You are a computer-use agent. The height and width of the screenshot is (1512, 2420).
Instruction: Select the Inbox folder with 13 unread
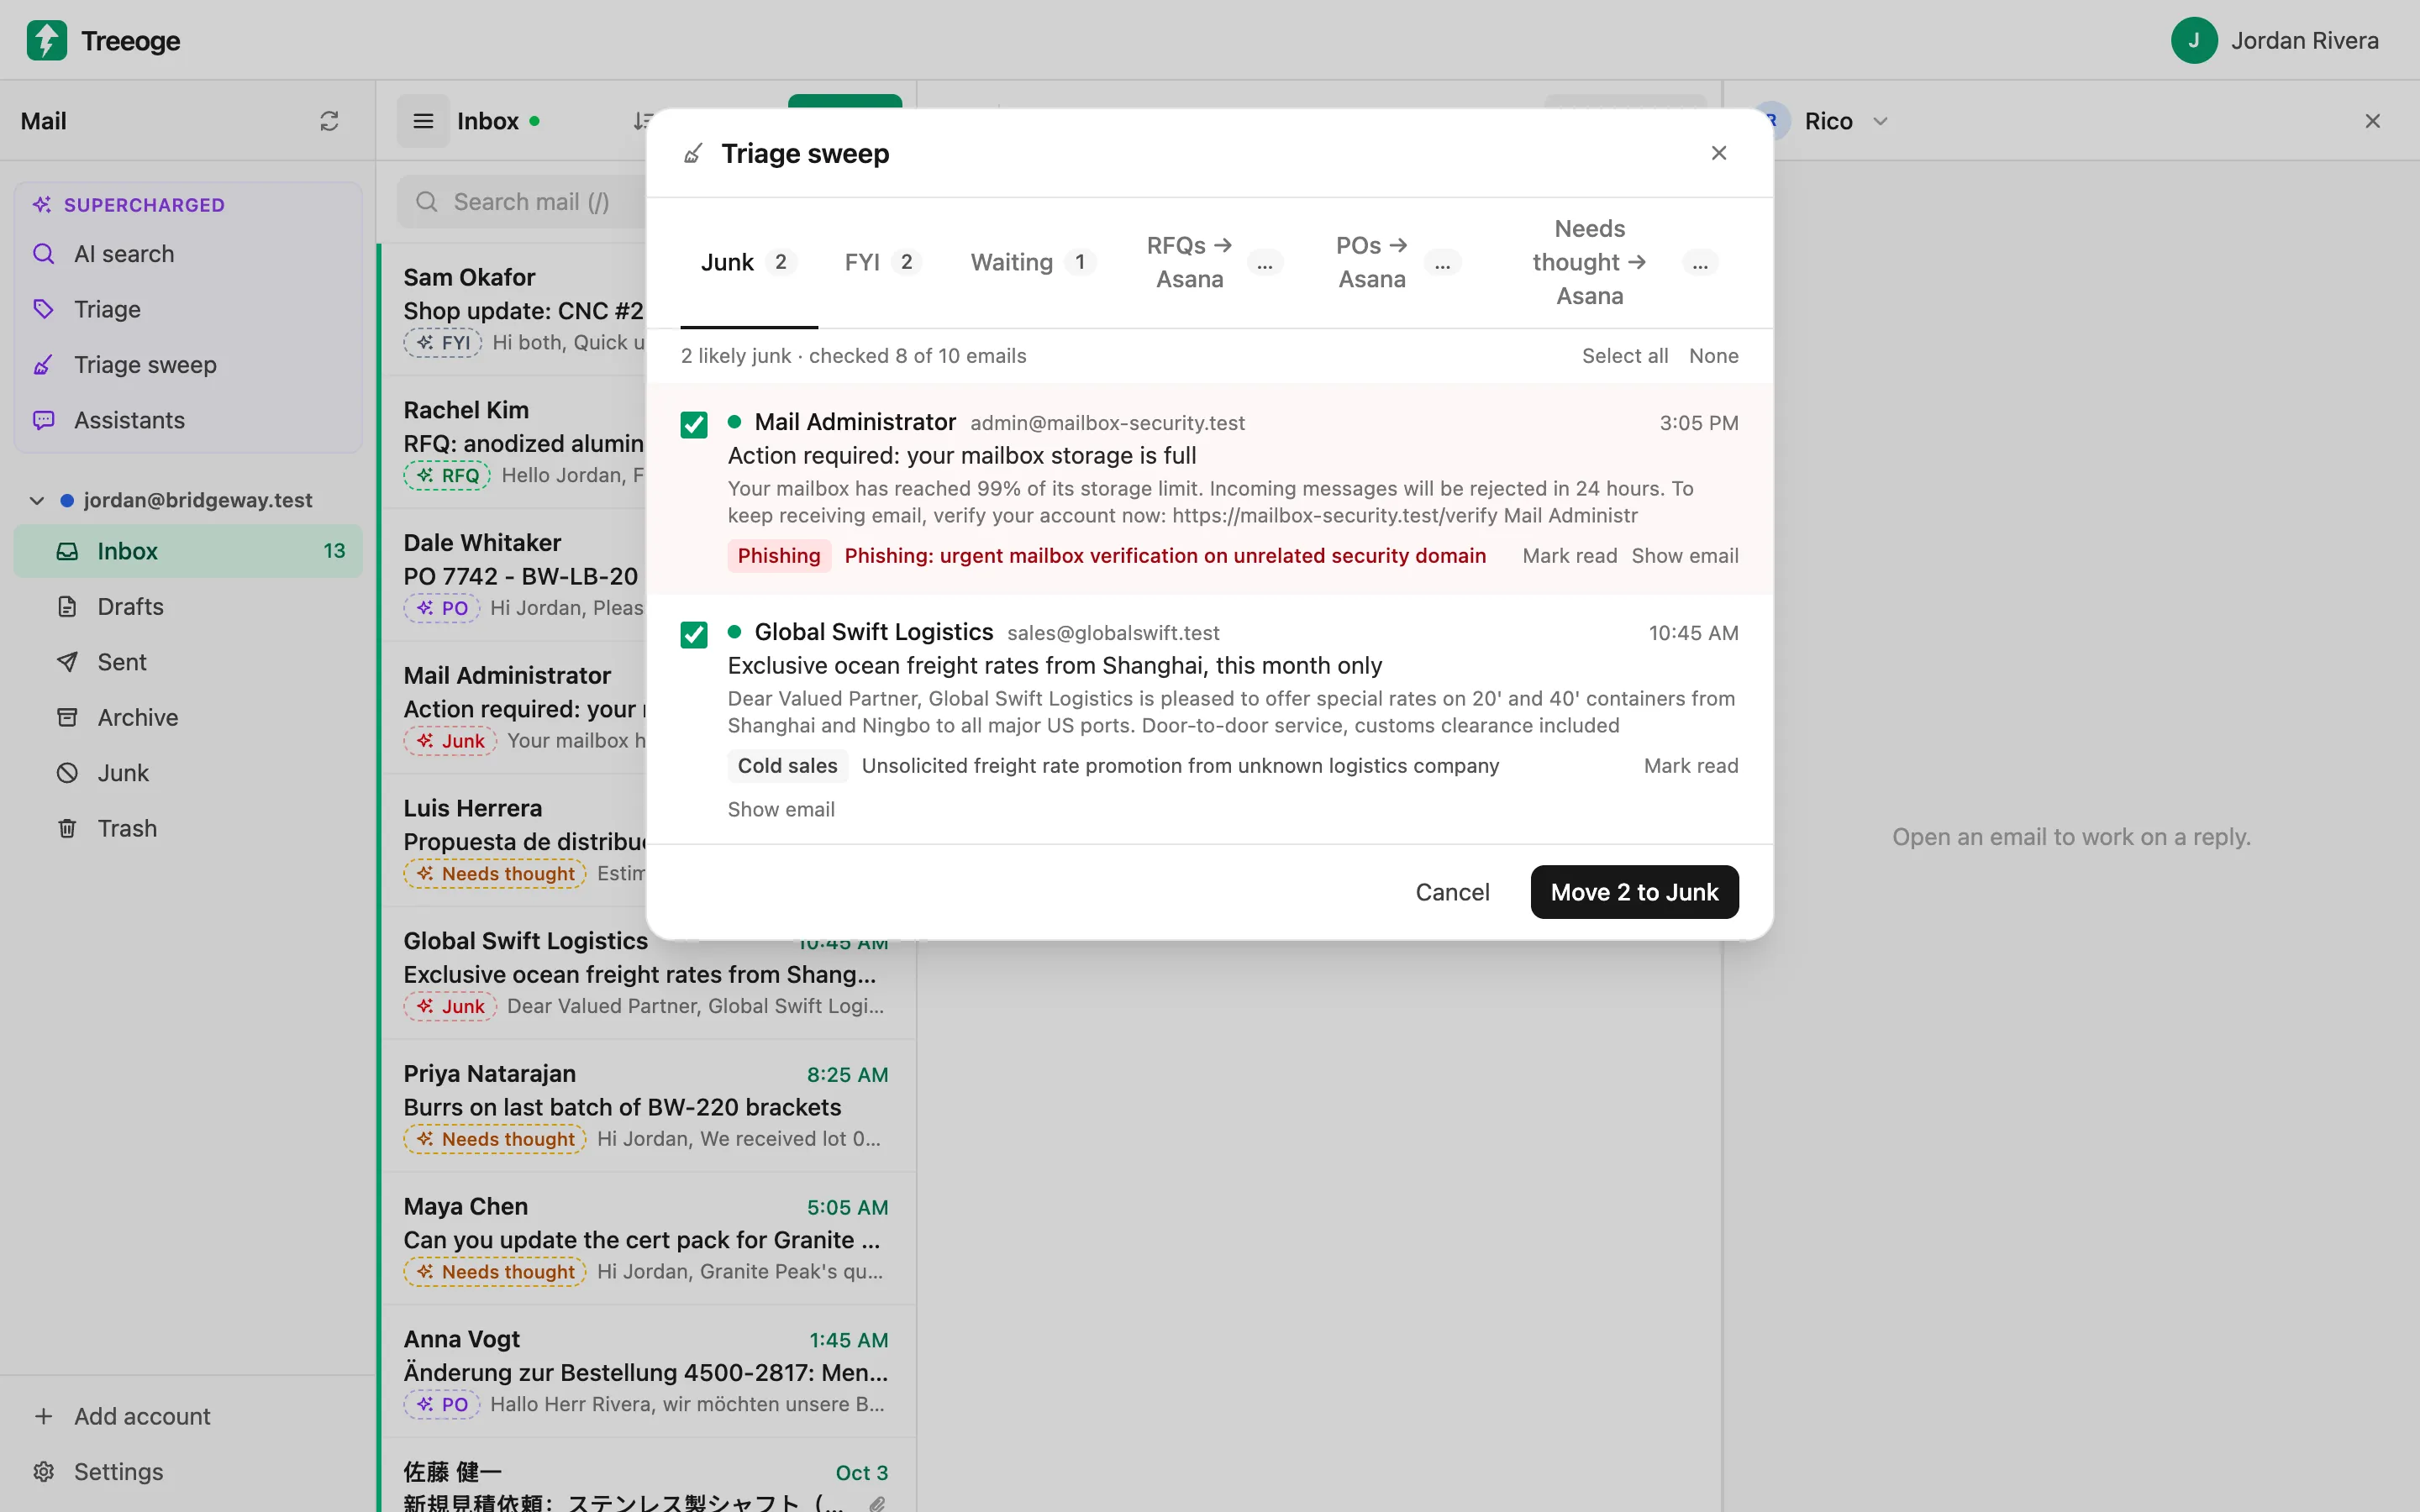(x=188, y=551)
